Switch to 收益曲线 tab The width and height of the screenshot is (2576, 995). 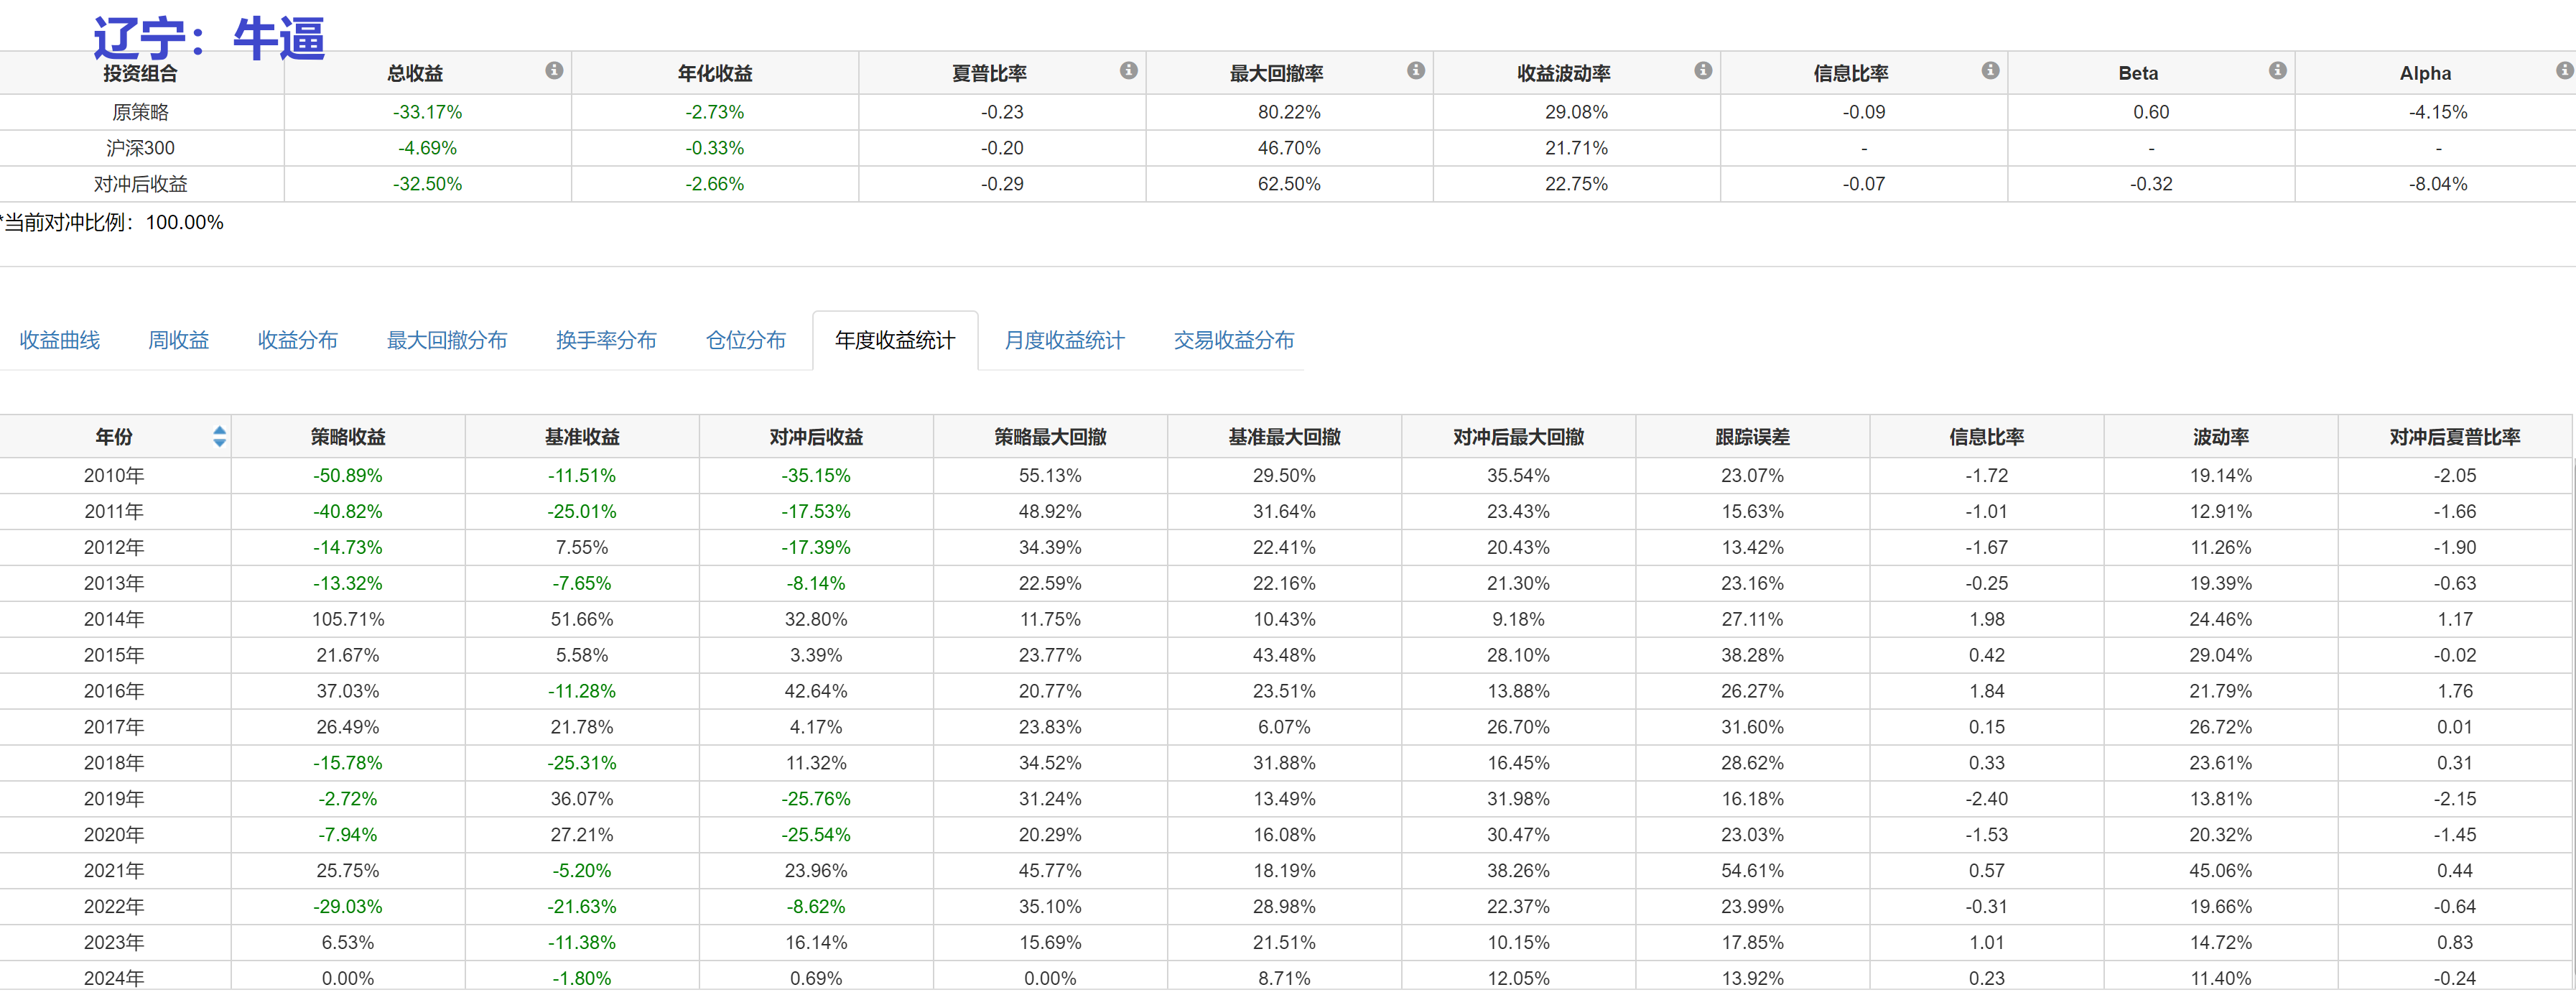pos(60,341)
